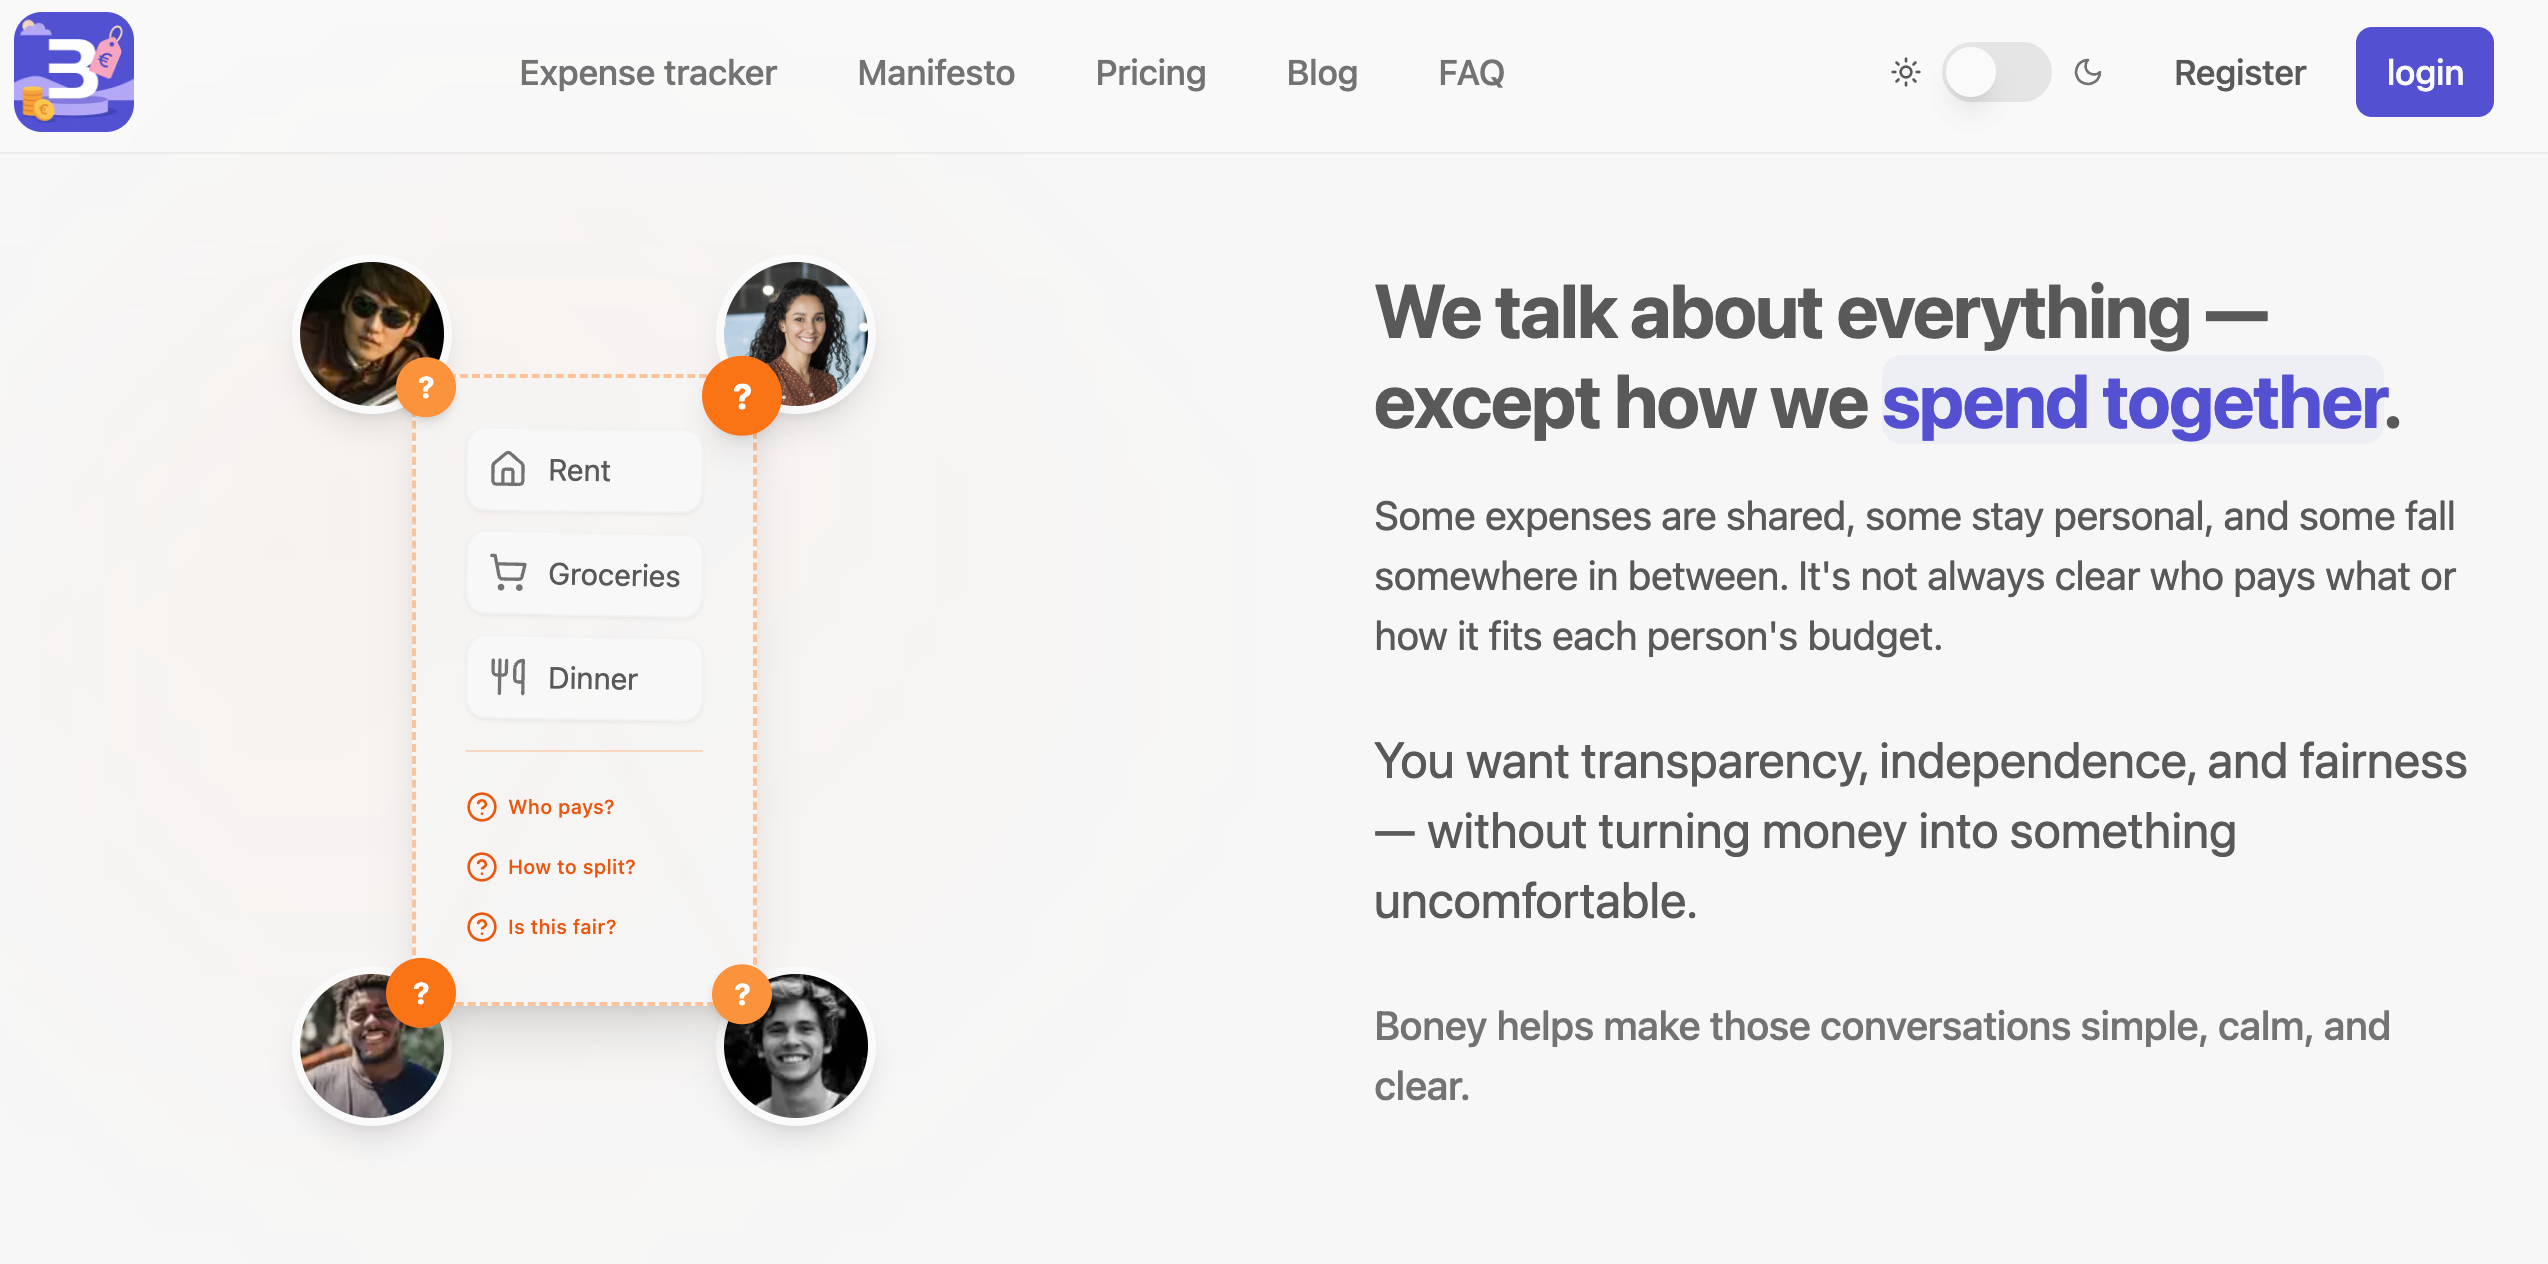Click the moon dark-mode icon
The width and height of the screenshot is (2548, 1264).
pyautogui.click(x=2088, y=72)
